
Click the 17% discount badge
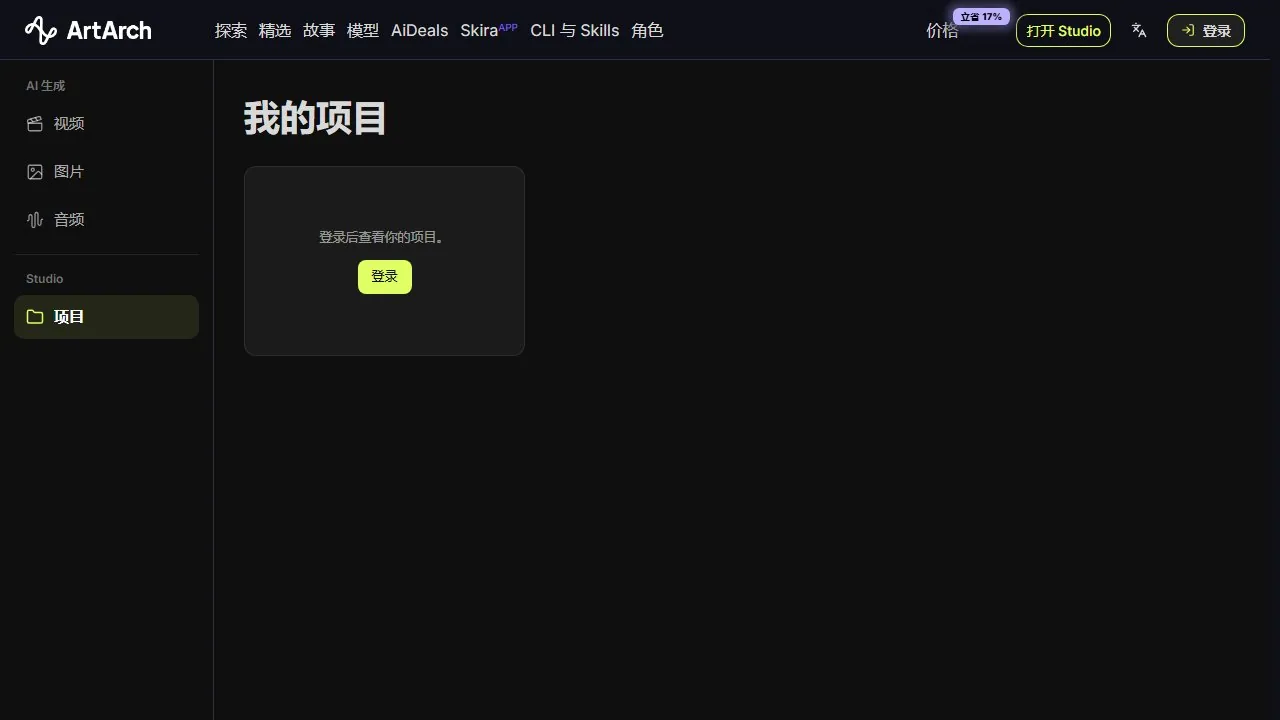pyautogui.click(x=981, y=17)
